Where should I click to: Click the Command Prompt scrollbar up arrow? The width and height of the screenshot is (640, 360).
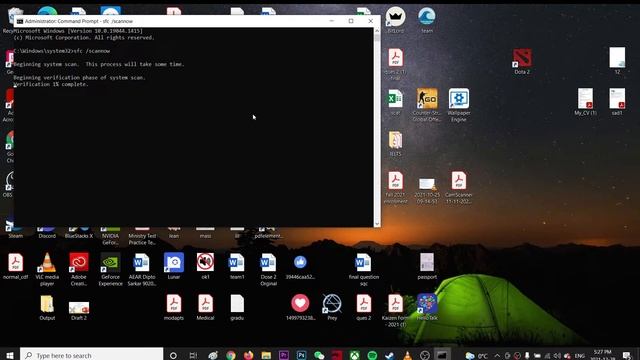tap(377, 31)
